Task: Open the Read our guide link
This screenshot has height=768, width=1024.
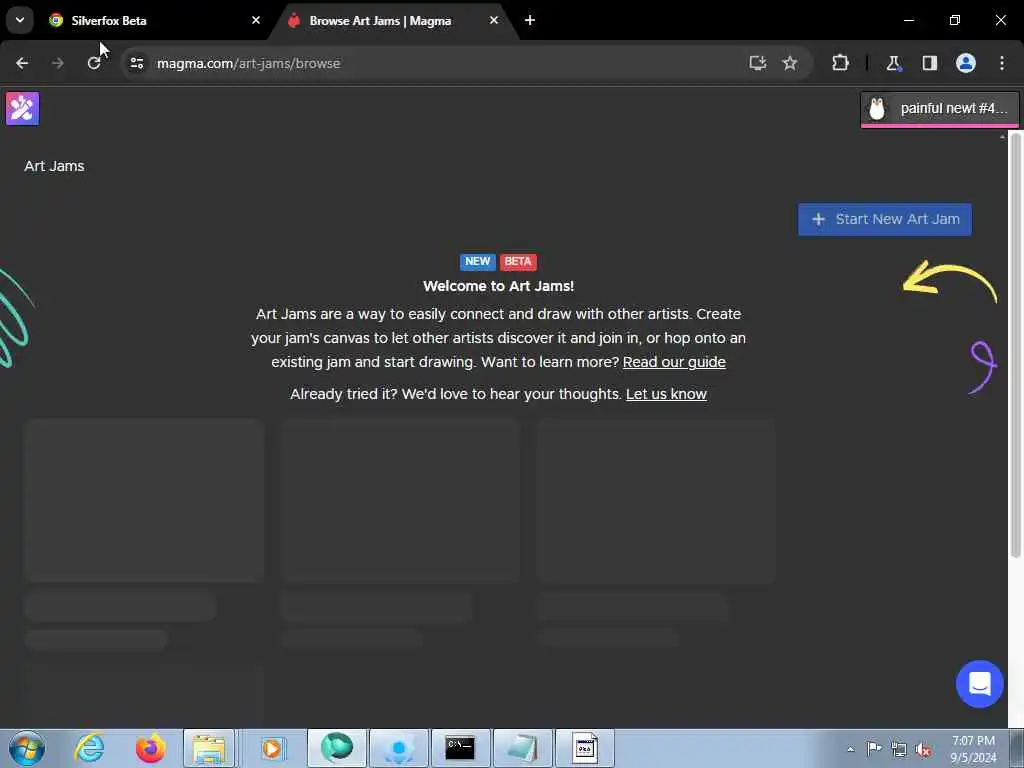Action: click(x=674, y=362)
